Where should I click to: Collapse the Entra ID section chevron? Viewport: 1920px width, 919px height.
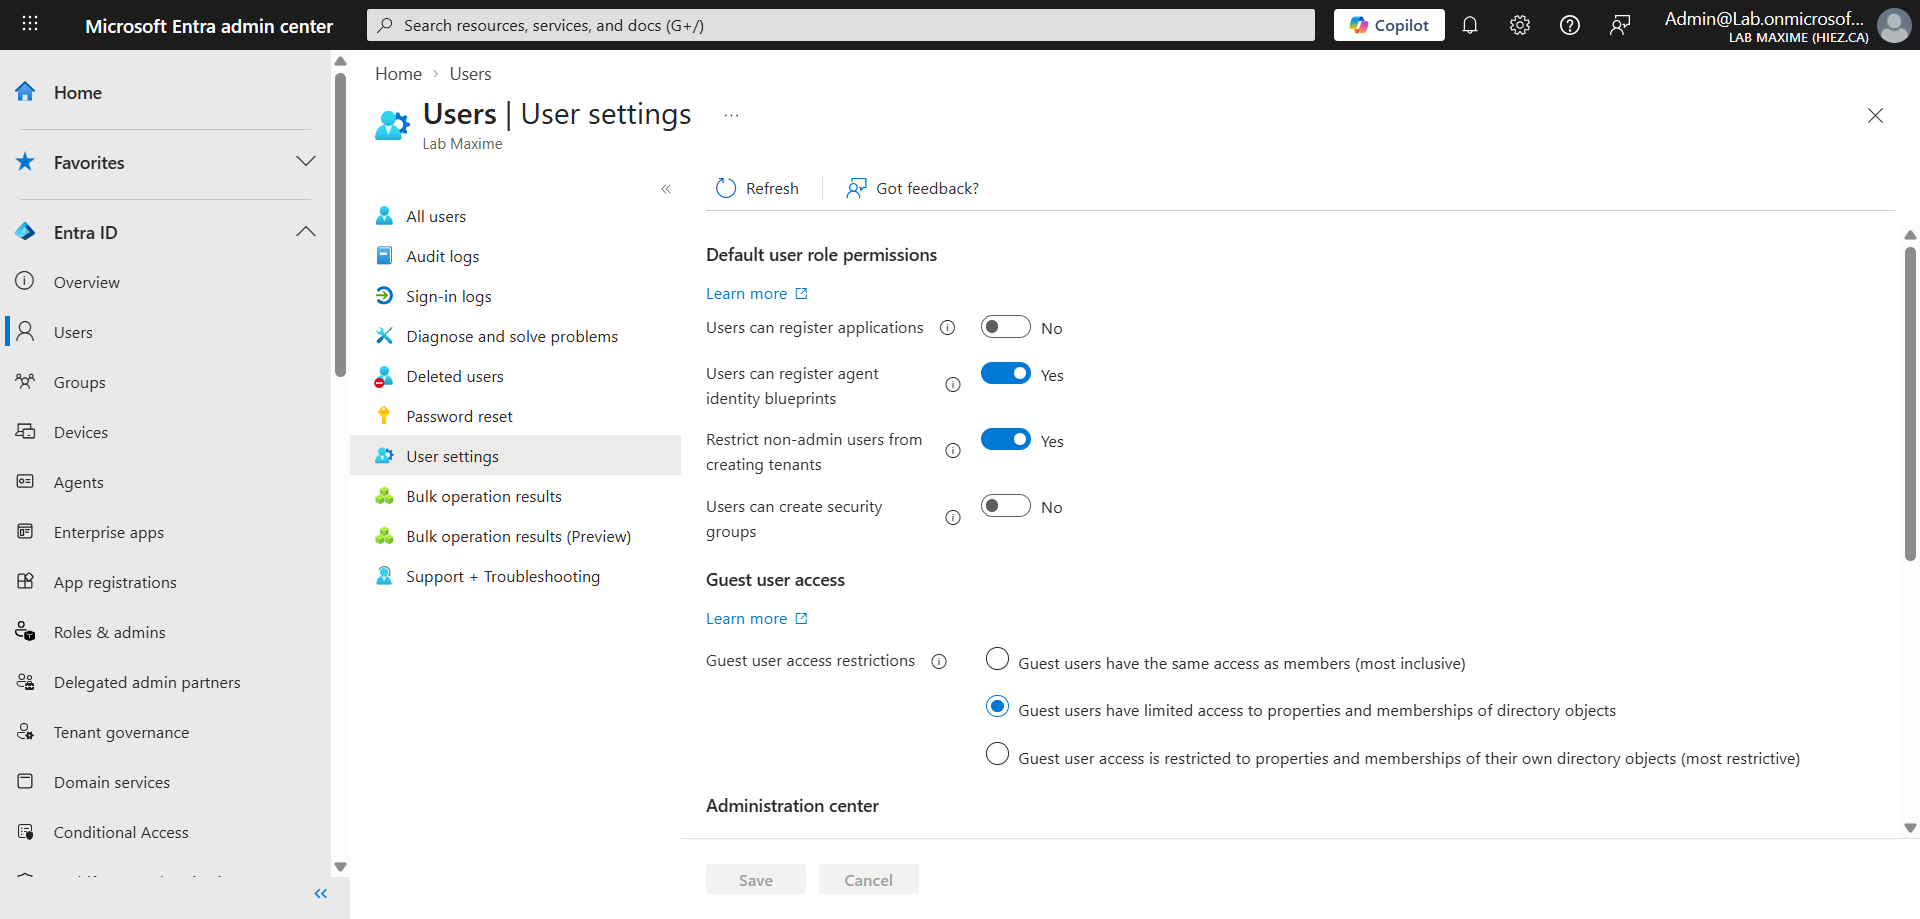[306, 232]
